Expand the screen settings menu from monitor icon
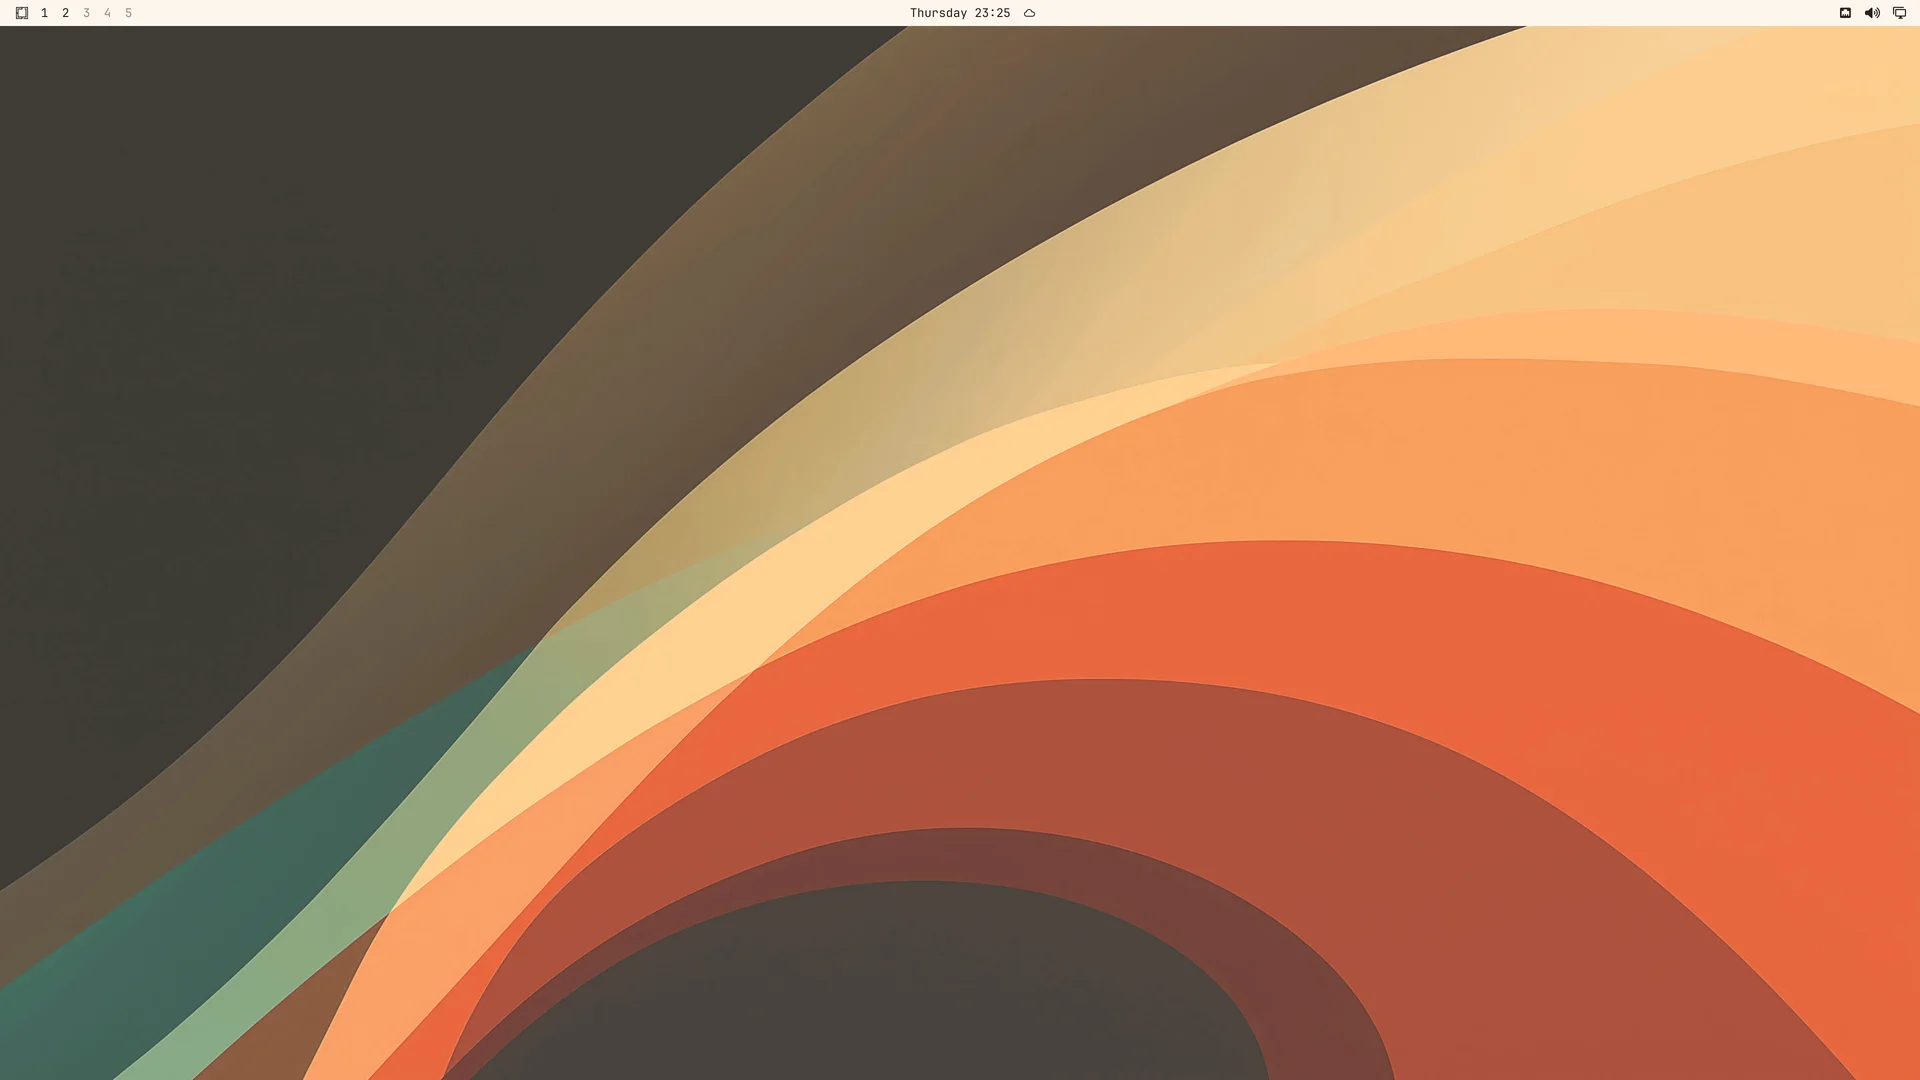The height and width of the screenshot is (1080, 1920). click(x=1899, y=13)
